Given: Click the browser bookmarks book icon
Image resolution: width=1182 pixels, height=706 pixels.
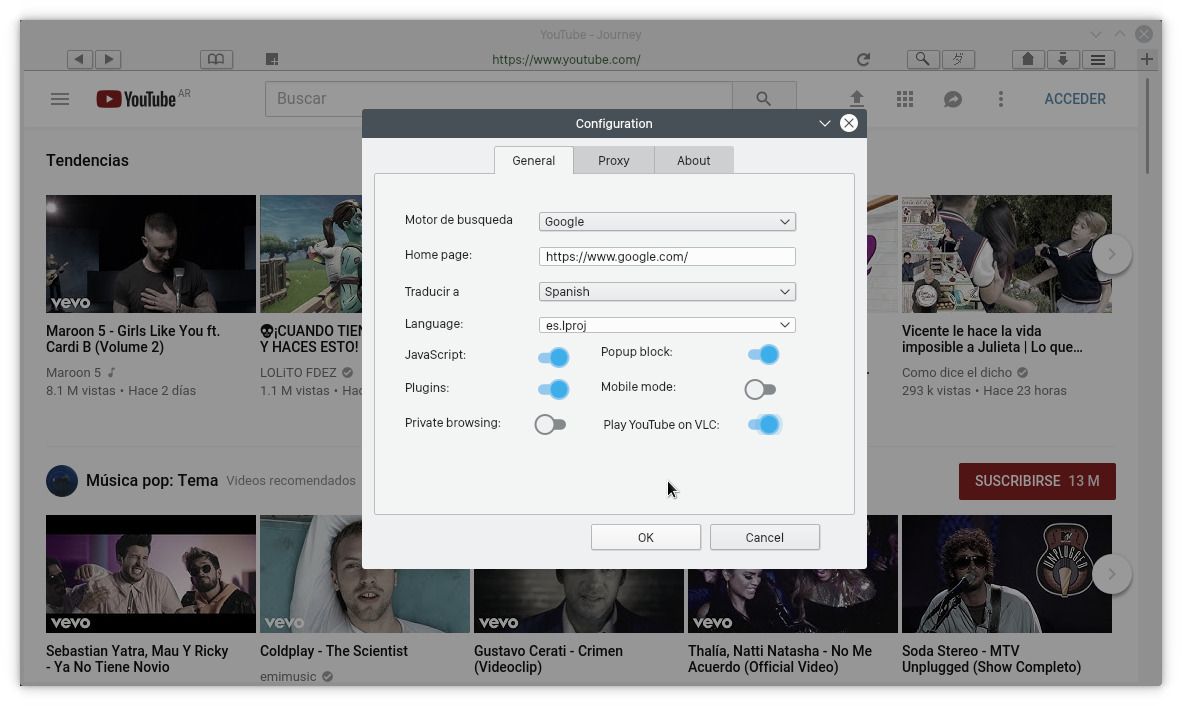Looking at the screenshot, I should click(216, 59).
